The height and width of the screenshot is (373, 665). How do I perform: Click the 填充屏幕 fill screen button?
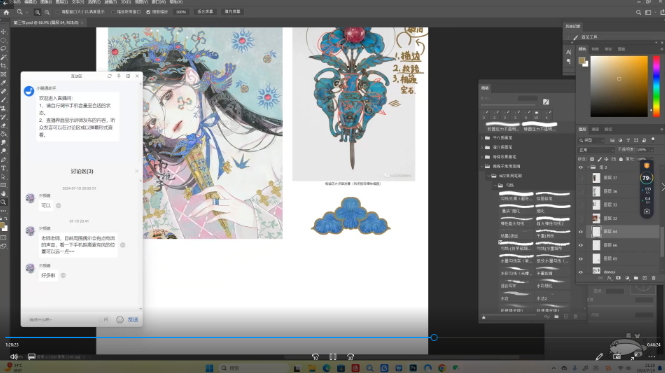tap(232, 12)
